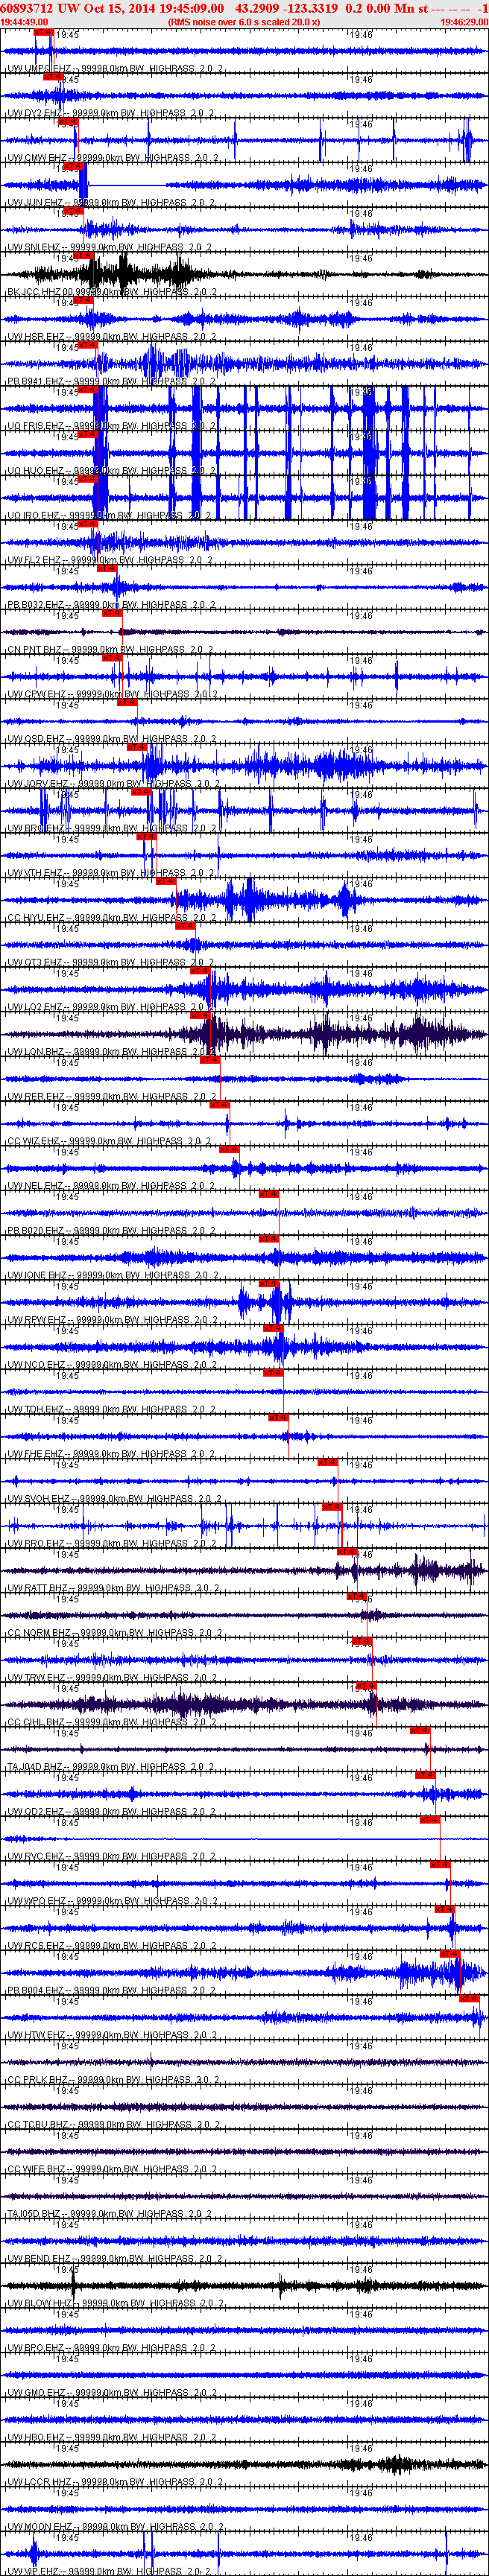
Task: Select the UW SVOH EHZ station label
Action: coord(114,1499)
